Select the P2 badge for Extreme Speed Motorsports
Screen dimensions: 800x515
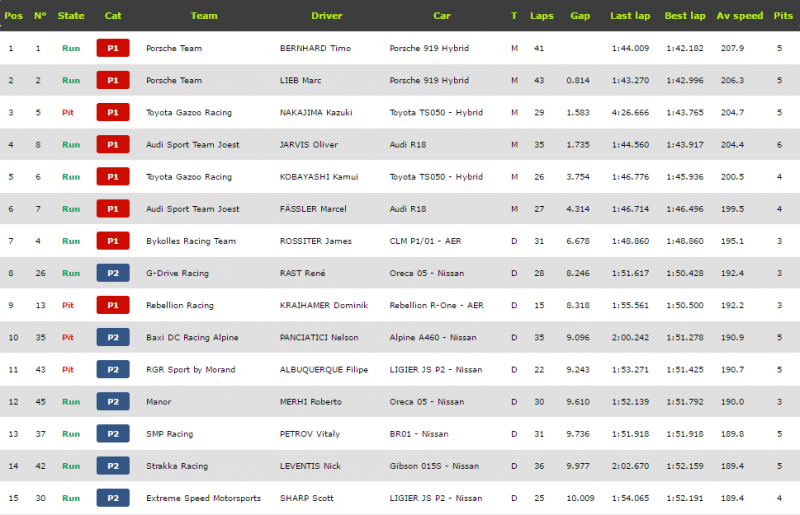113,498
